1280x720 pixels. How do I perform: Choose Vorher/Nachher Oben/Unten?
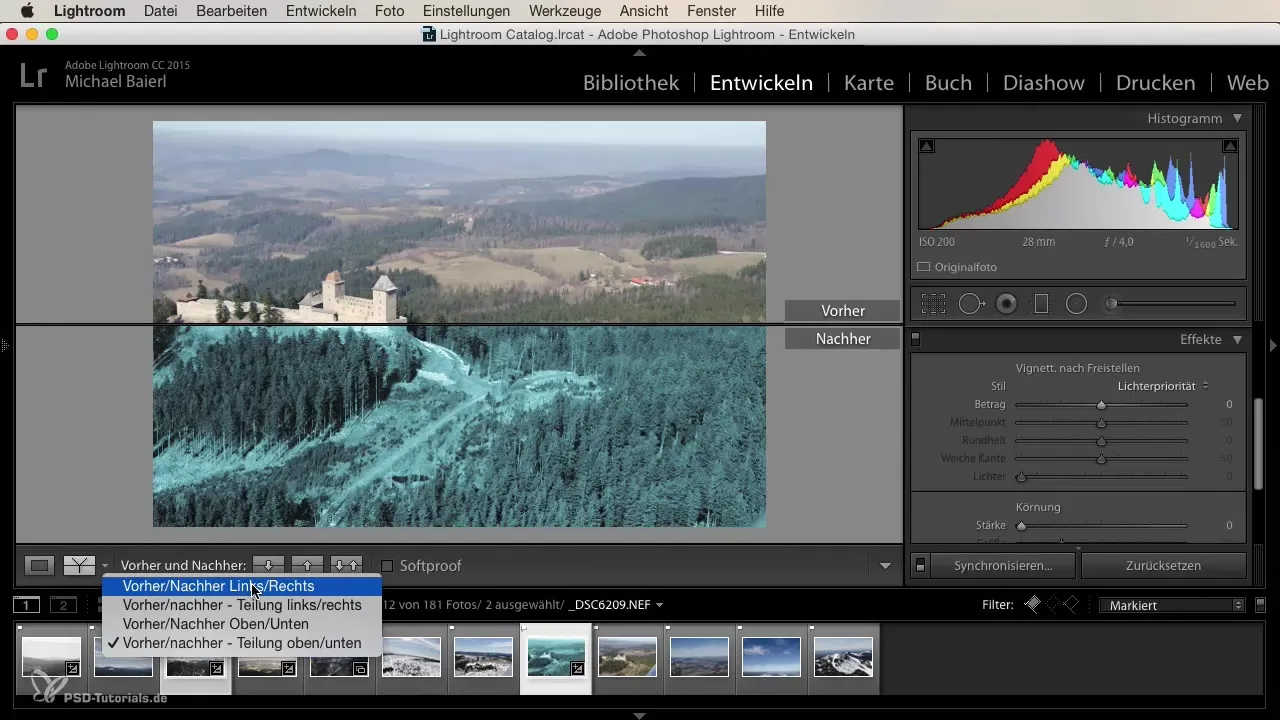point(241,624)
